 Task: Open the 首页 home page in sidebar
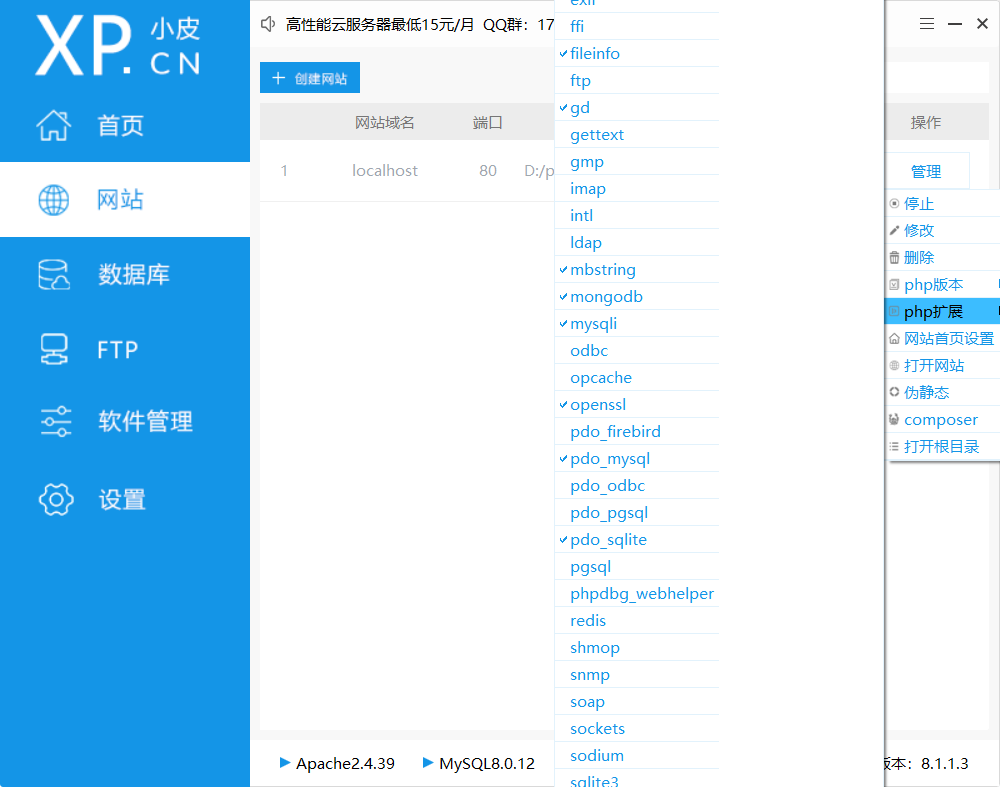121,125
